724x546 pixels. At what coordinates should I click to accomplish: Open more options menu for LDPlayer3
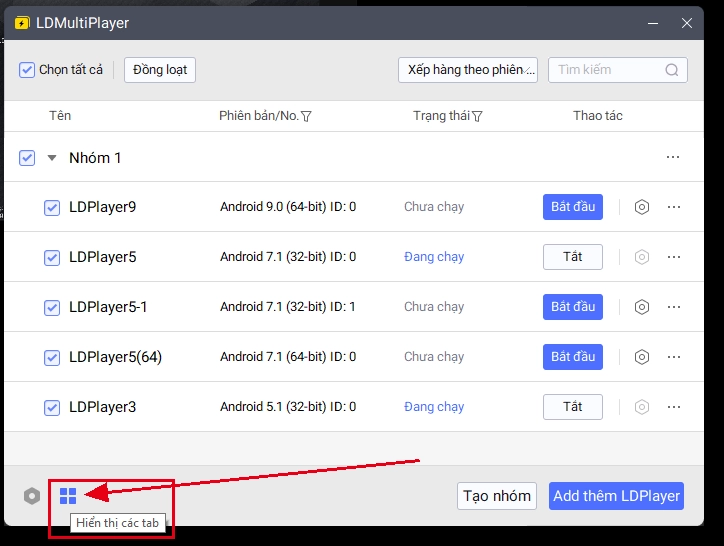tap(674, 407)
